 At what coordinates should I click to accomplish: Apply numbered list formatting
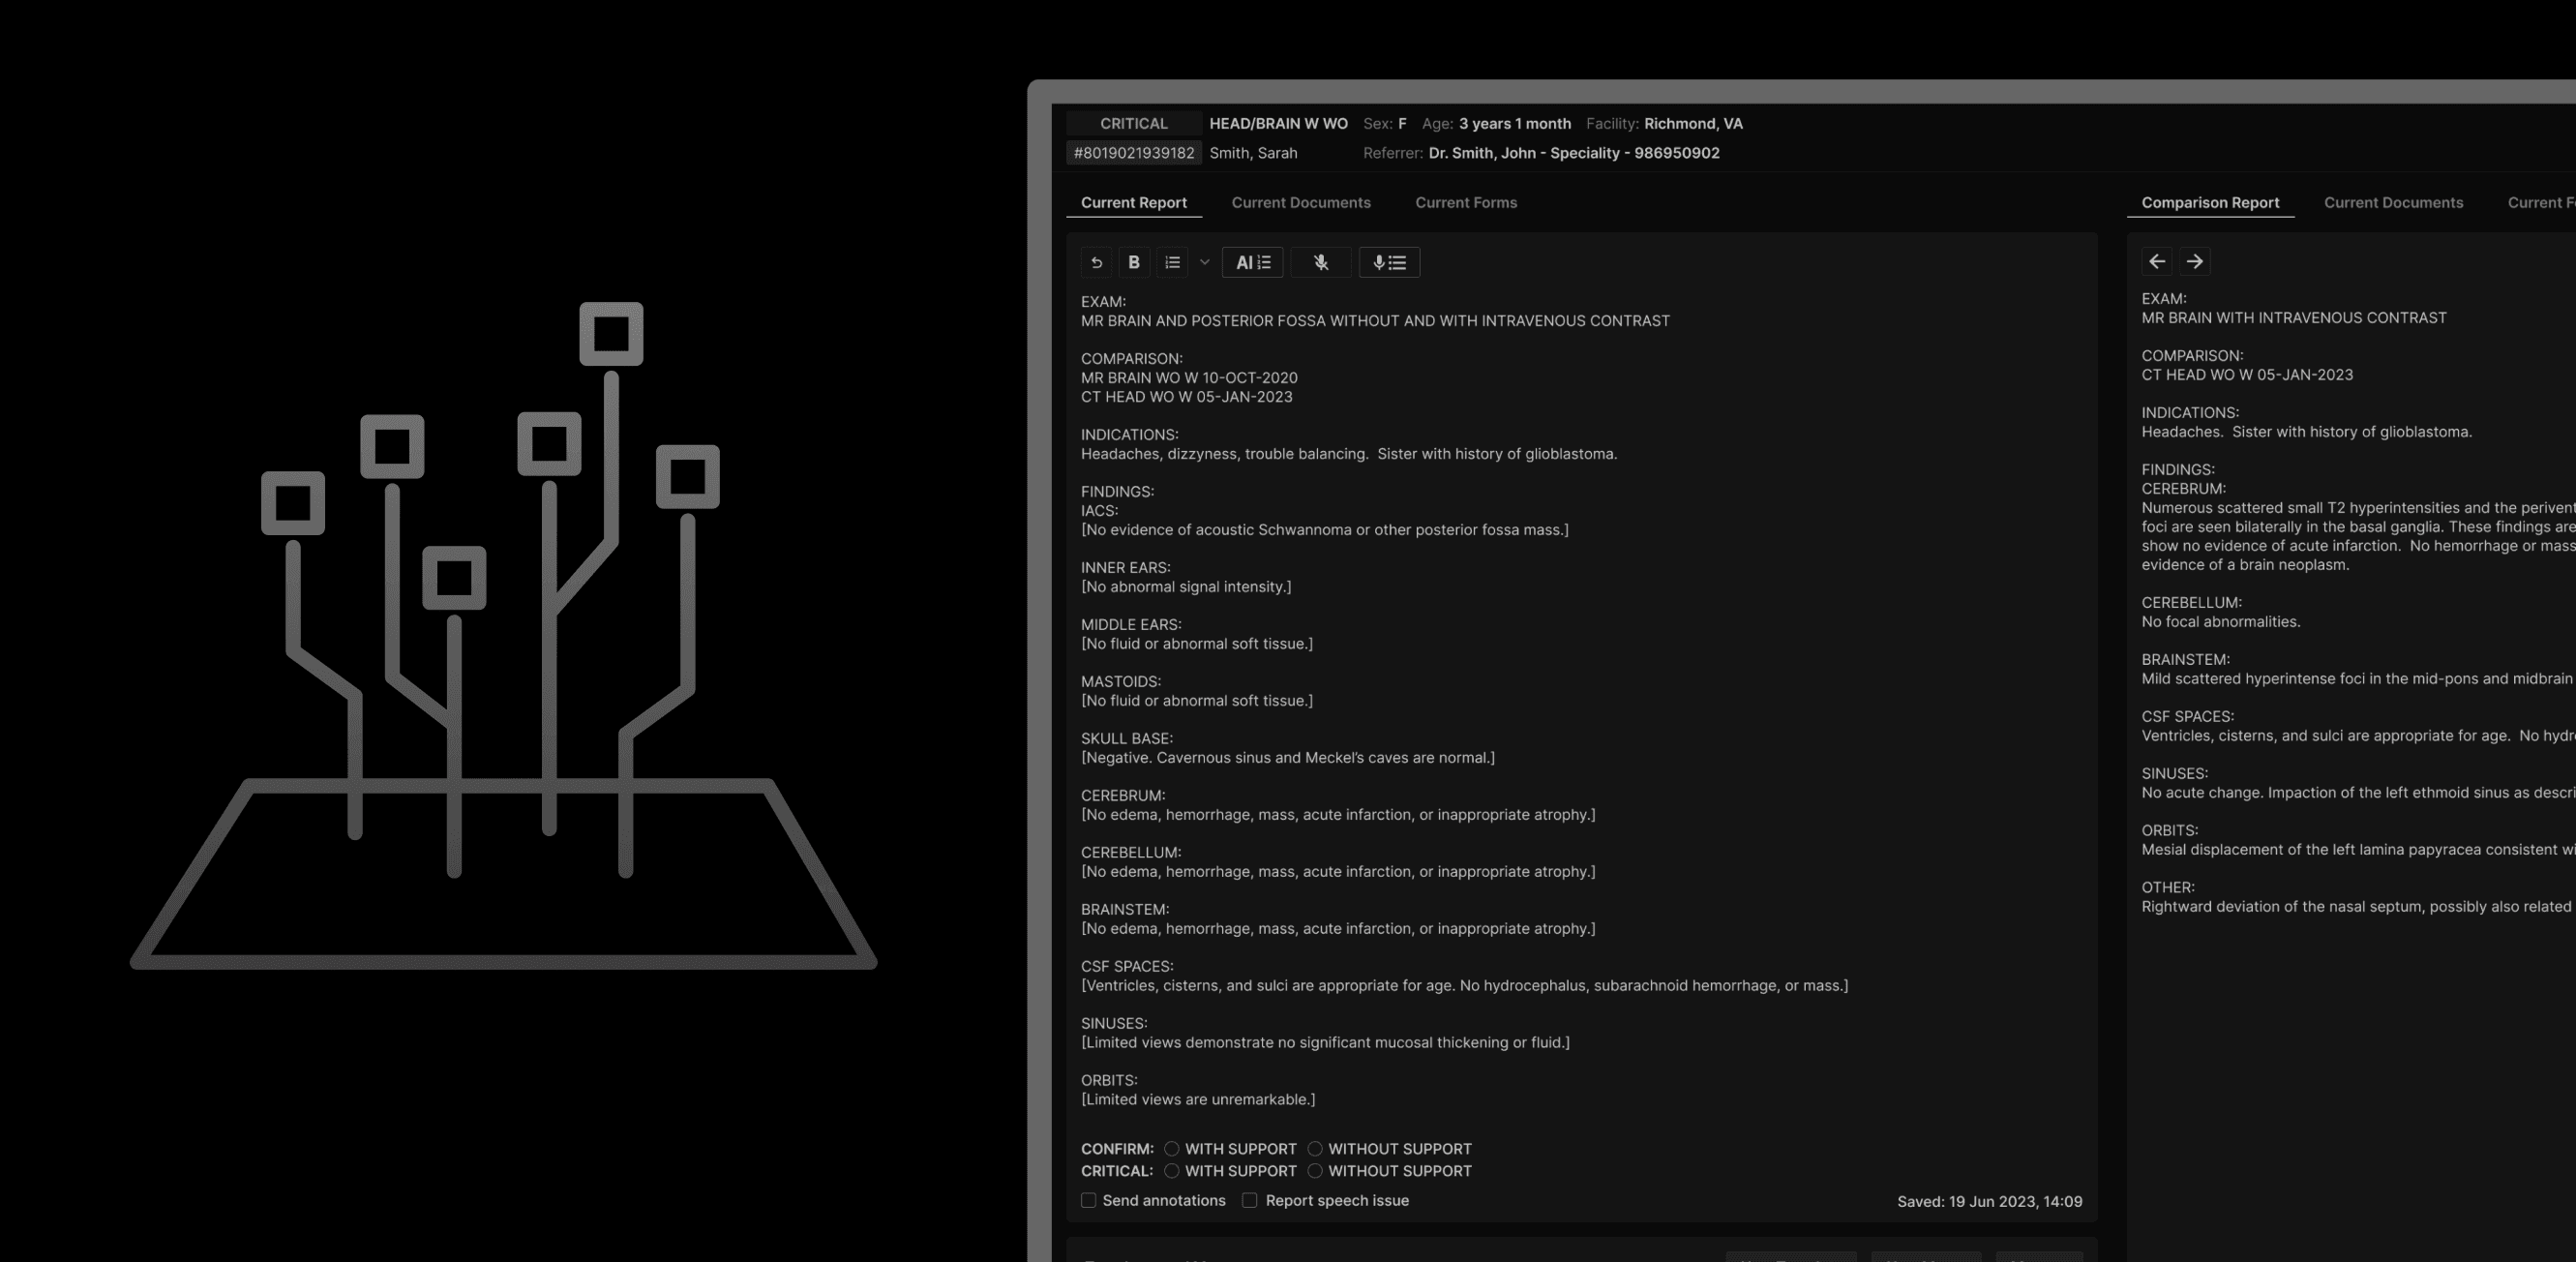pos(1172,262)
